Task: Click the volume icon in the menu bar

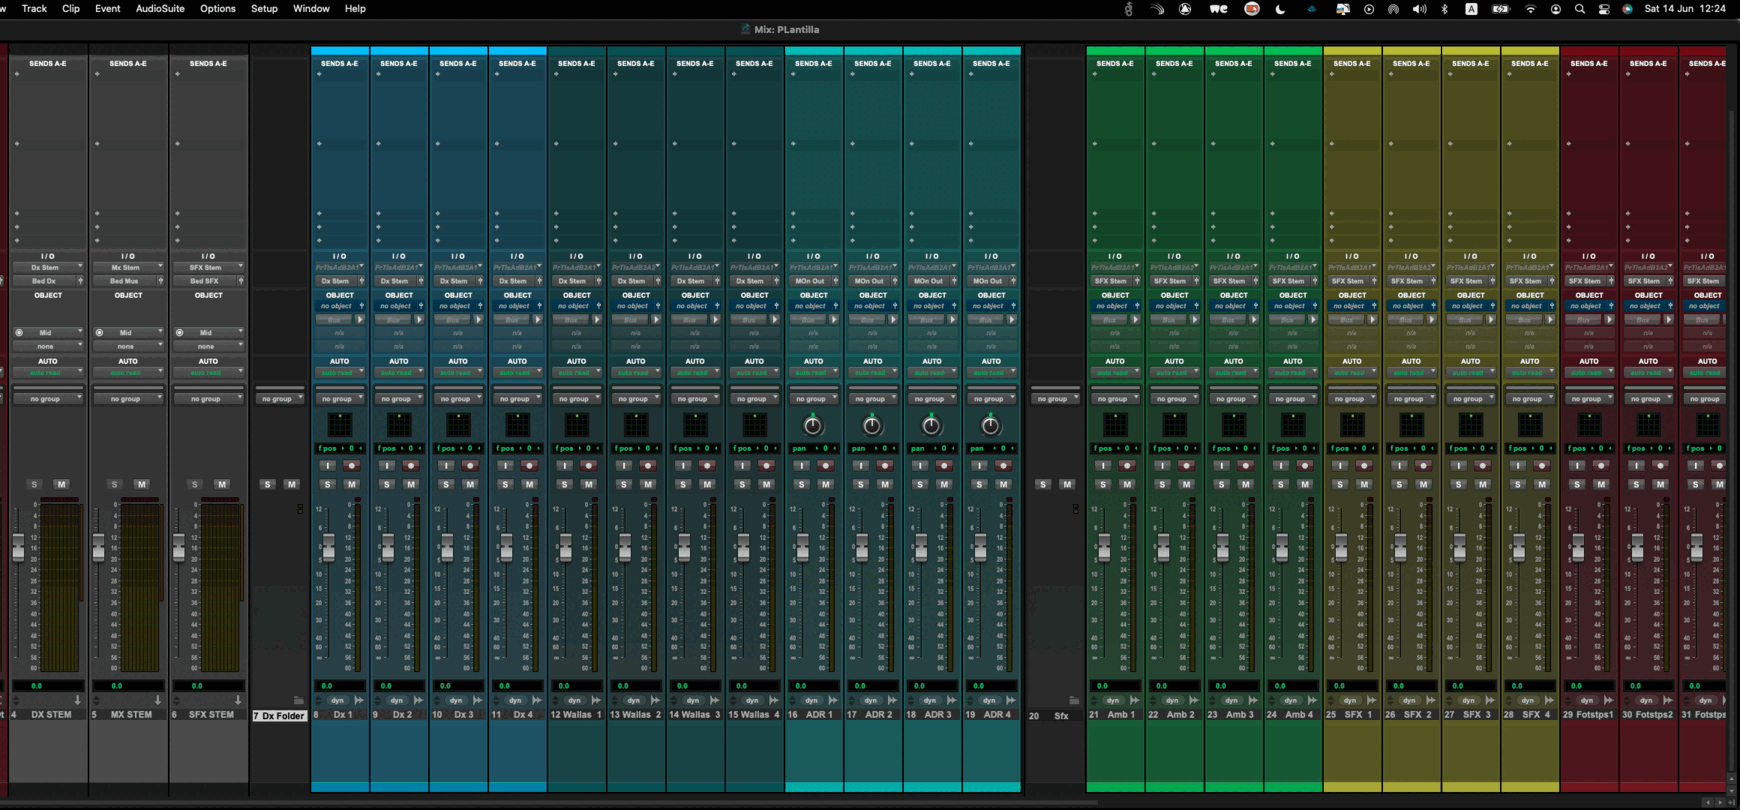Action: click(1419, 9)
